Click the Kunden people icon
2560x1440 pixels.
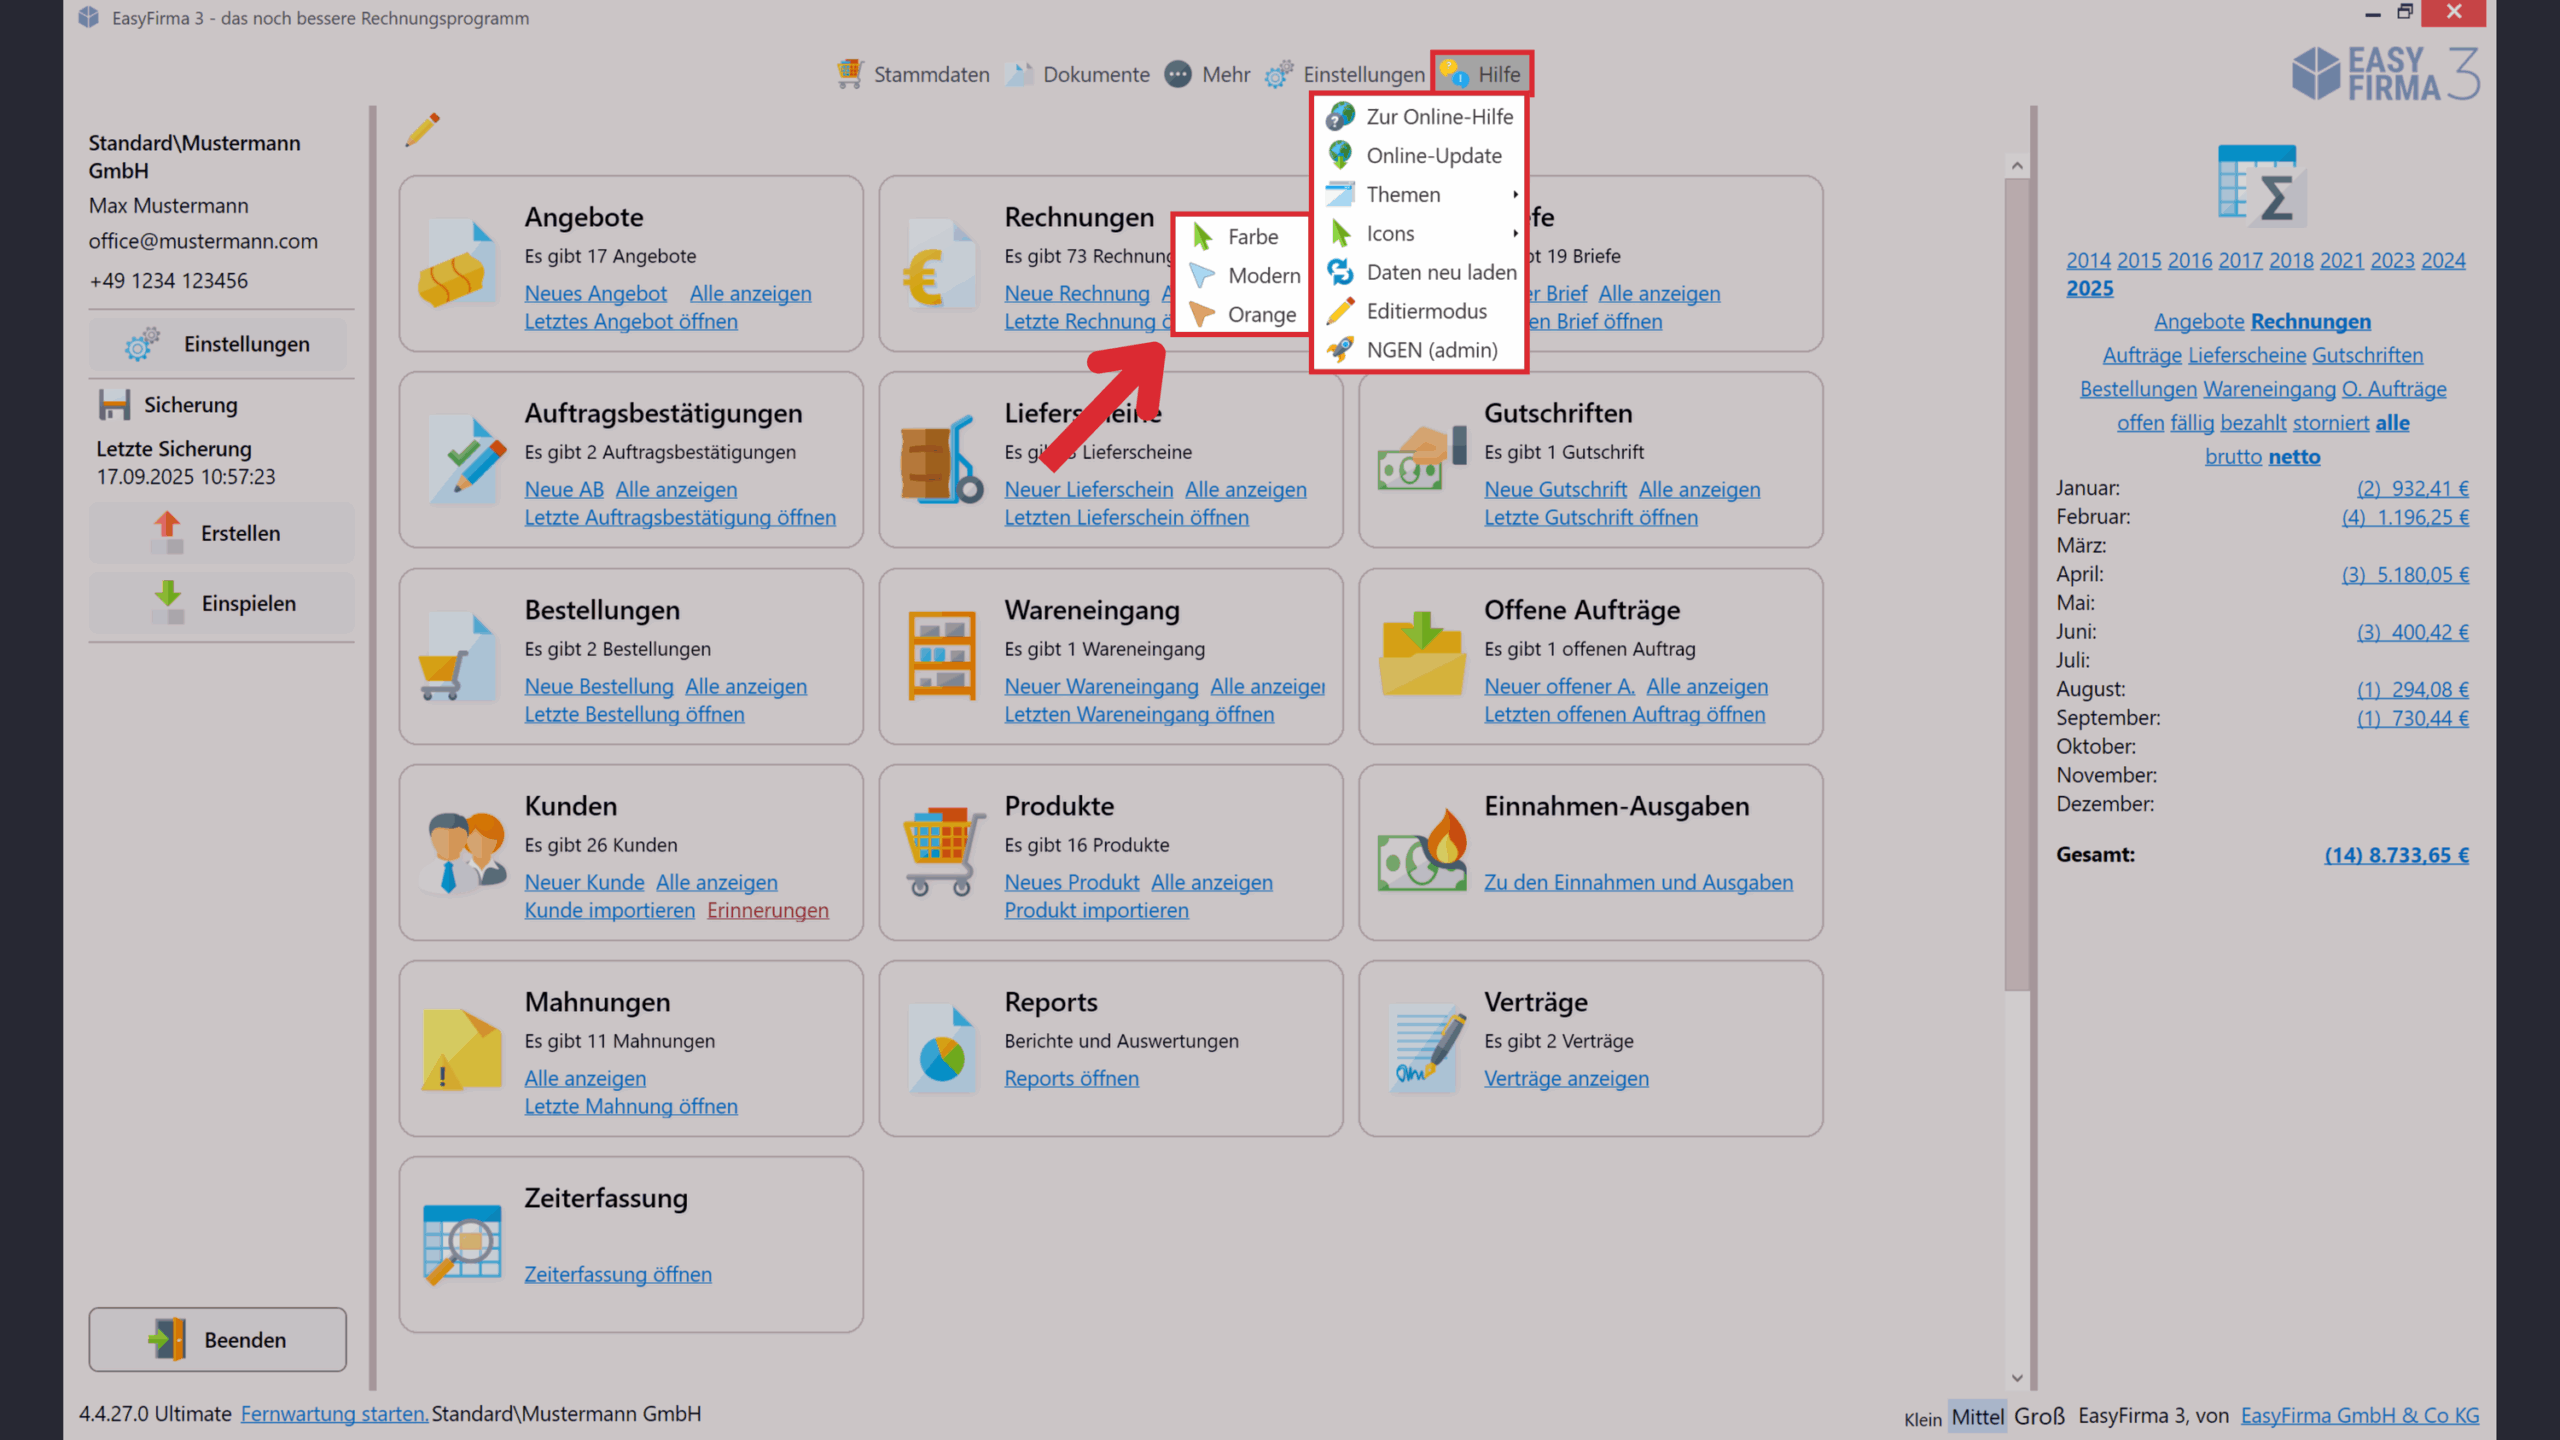(x=463, y=852)
